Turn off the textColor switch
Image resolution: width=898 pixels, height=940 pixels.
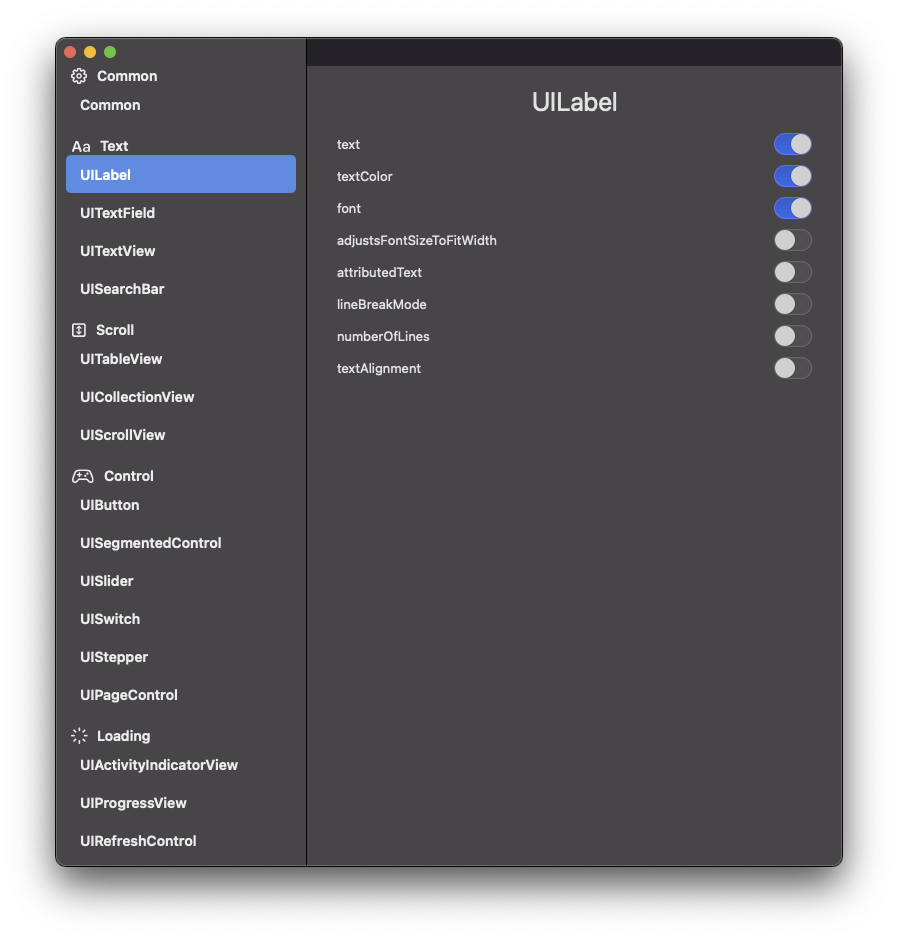click(x=792, y=176)
